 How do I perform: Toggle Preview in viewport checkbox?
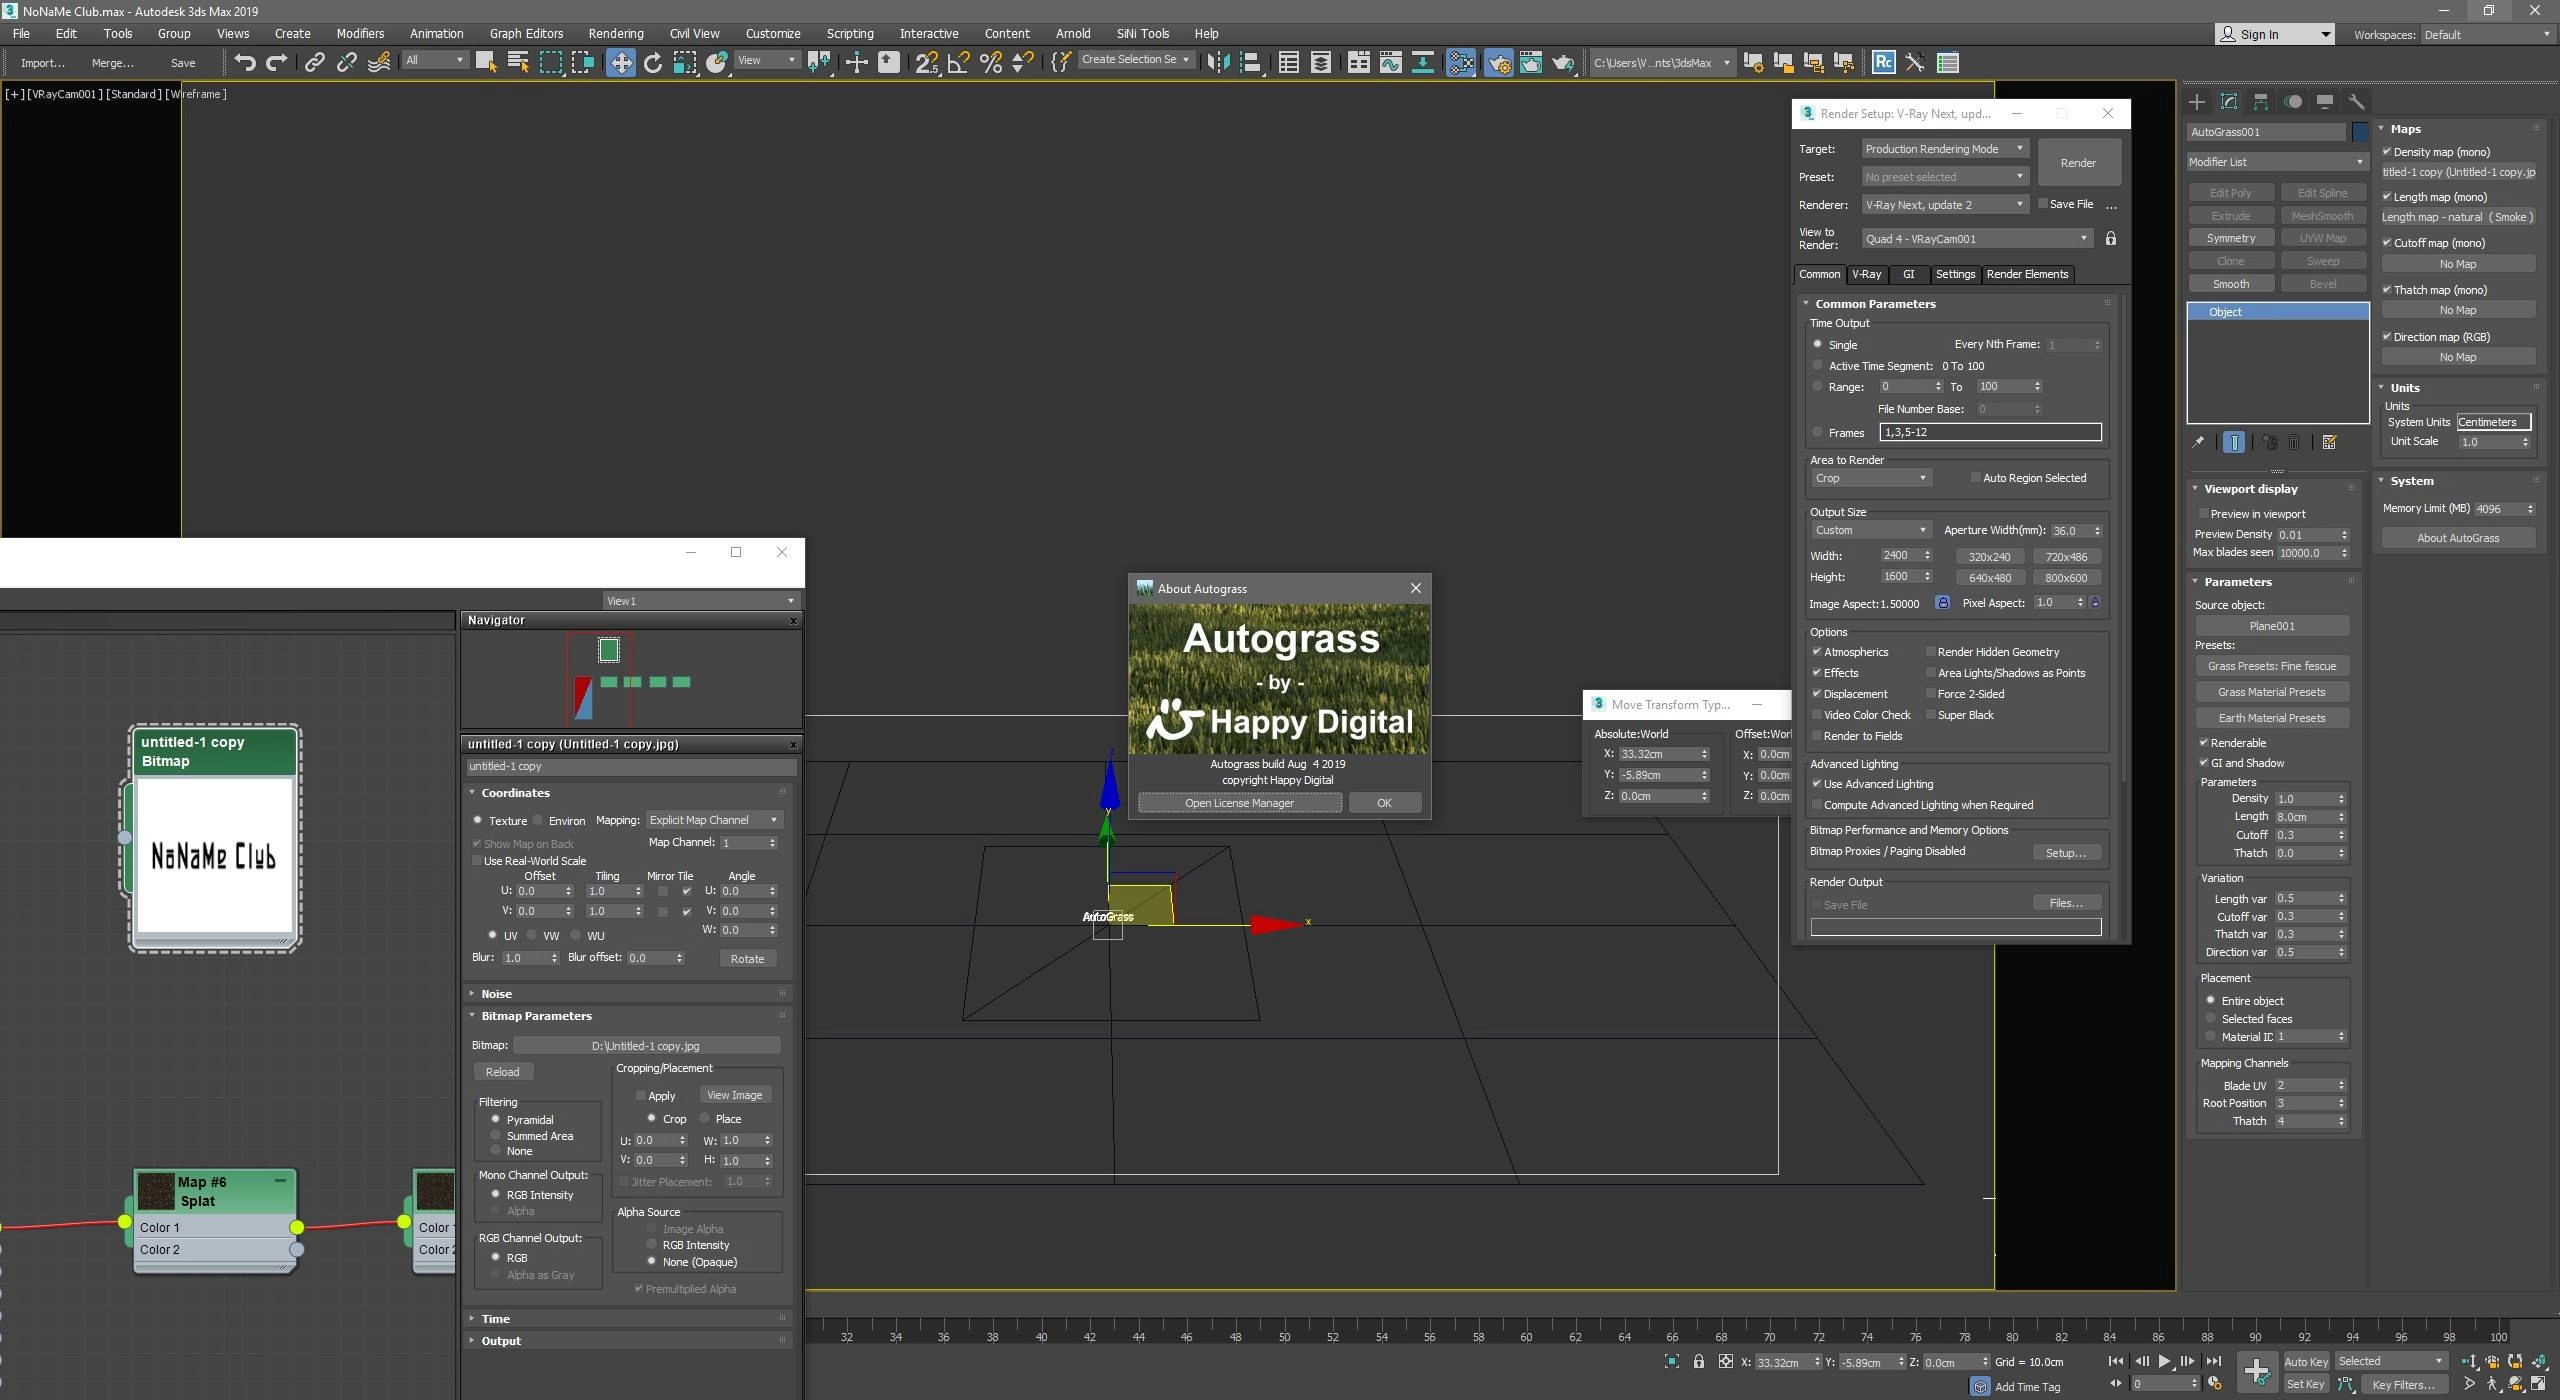pos(2203,513)
